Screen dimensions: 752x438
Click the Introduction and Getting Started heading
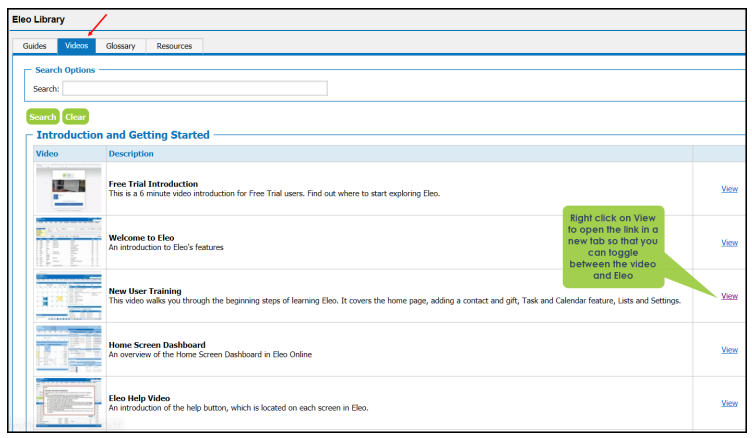point(123,135)
